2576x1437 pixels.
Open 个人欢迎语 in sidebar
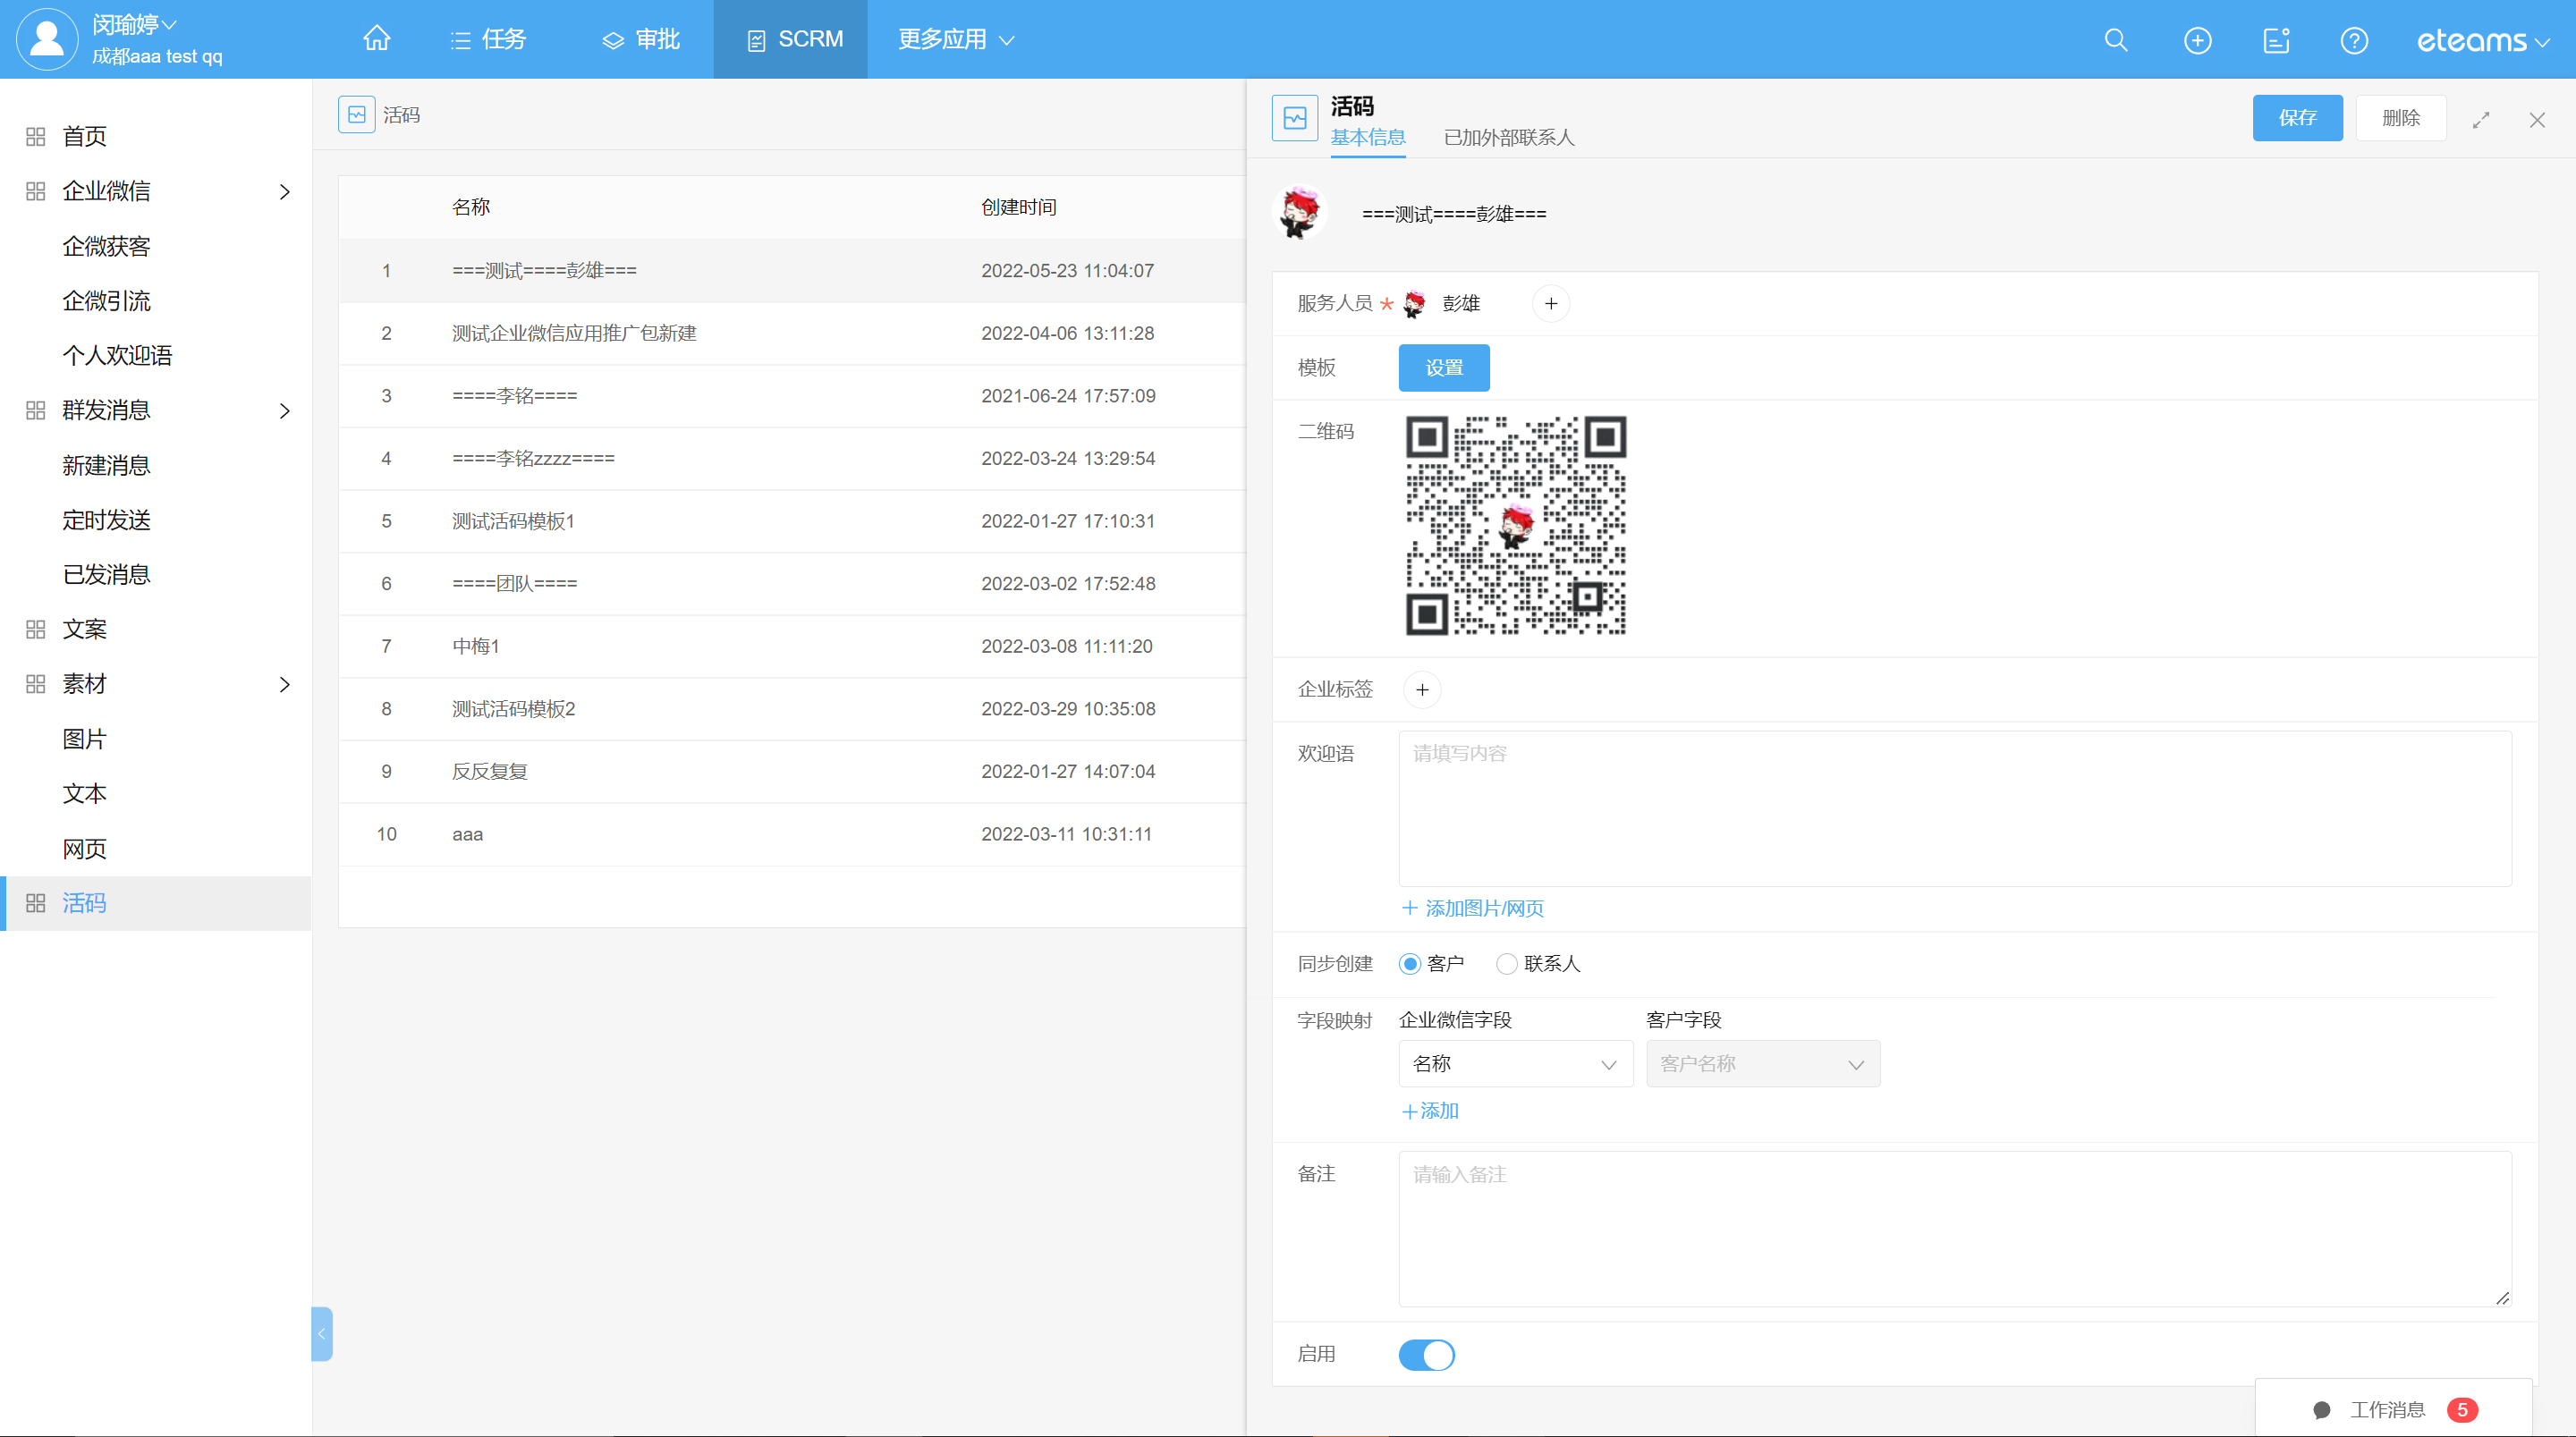[117, 355]
